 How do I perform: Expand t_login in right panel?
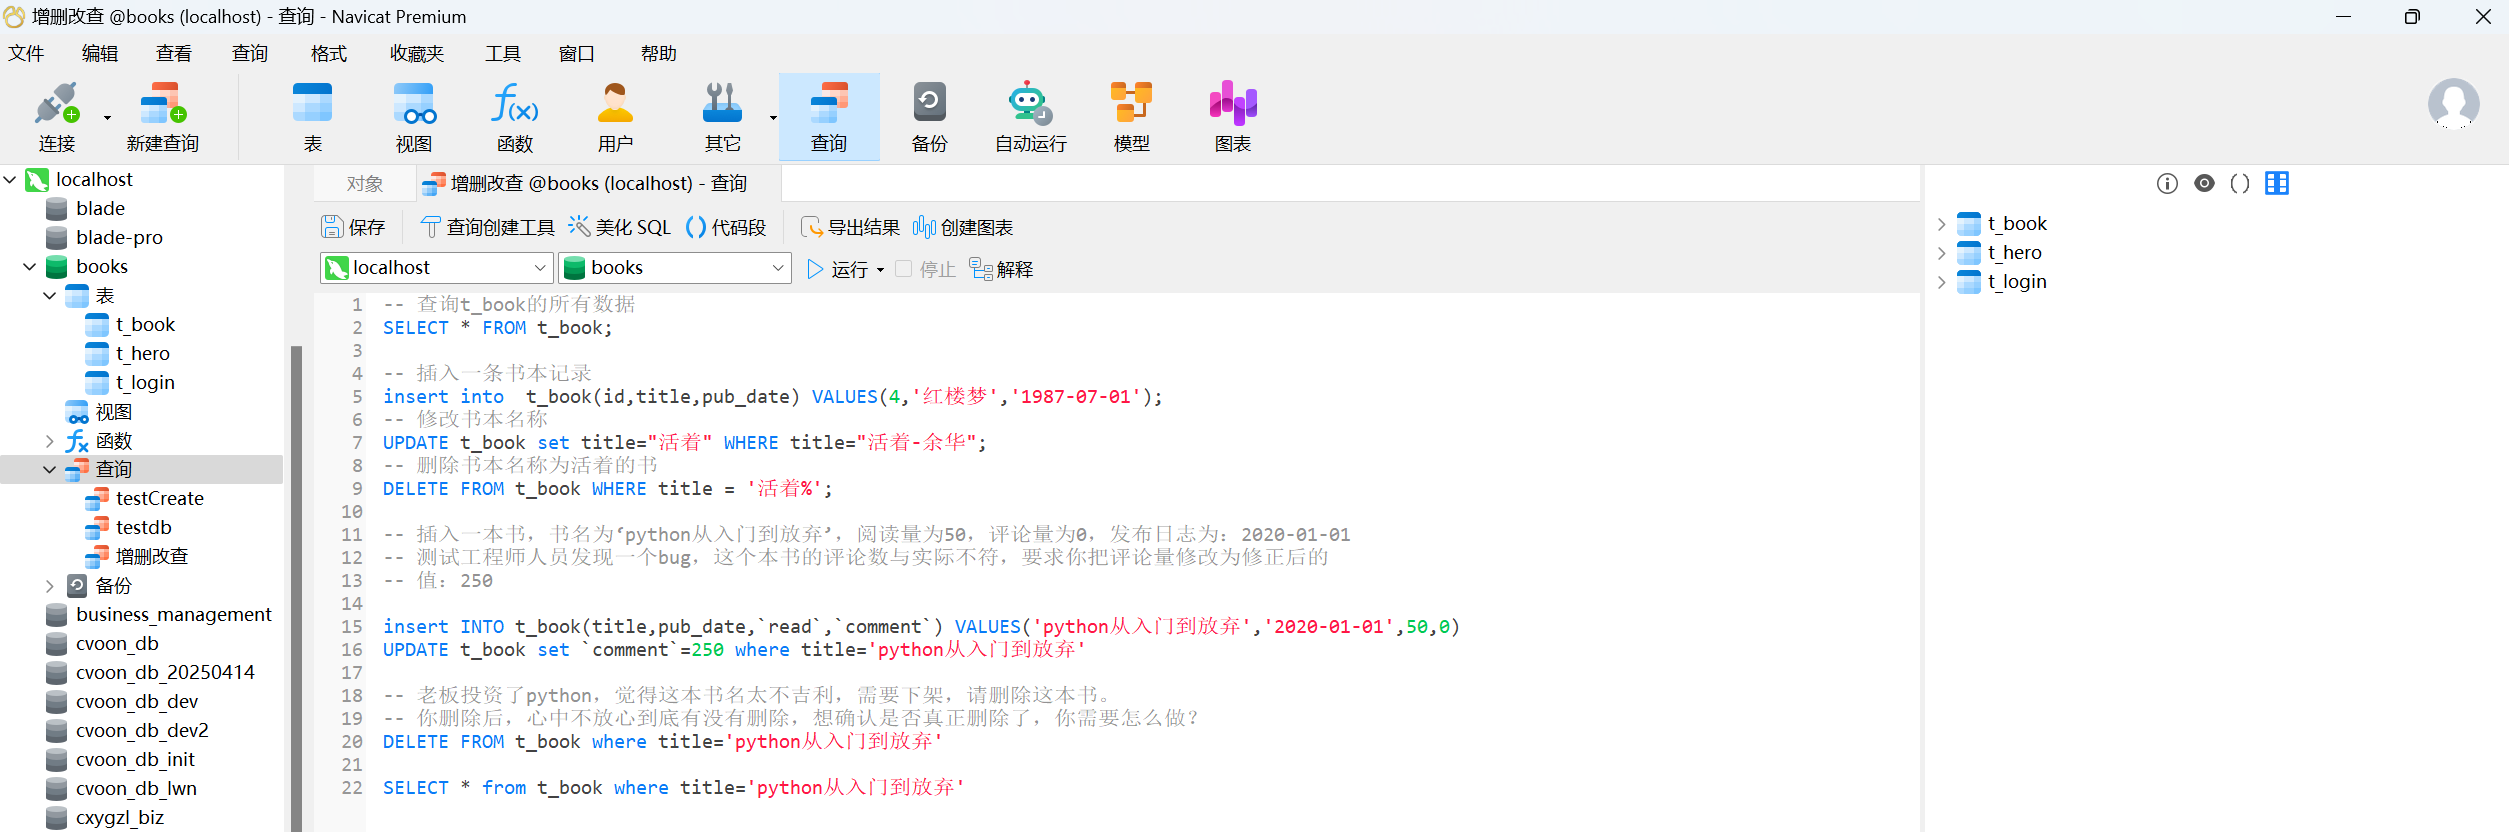[1941, 282]
